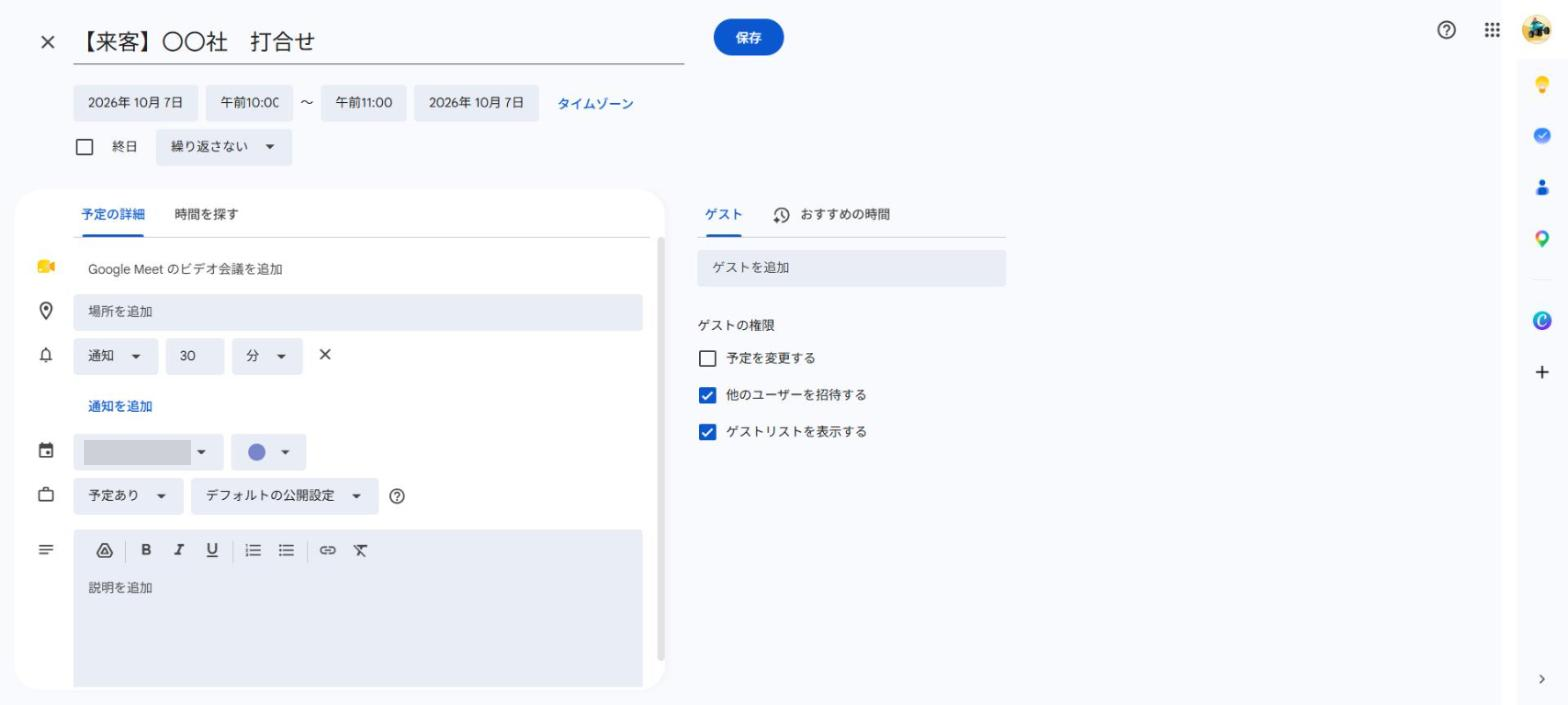Click the ゲストの権限 heading text

point(736,325)
